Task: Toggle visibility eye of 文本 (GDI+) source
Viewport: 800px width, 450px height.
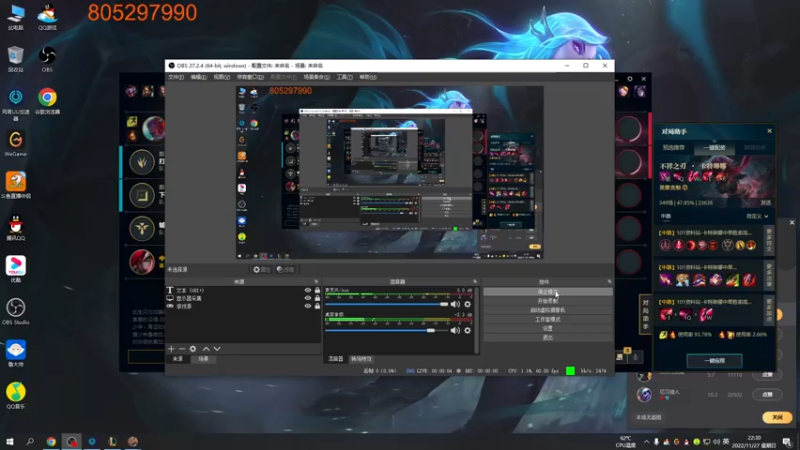Action: pos(308,290)
